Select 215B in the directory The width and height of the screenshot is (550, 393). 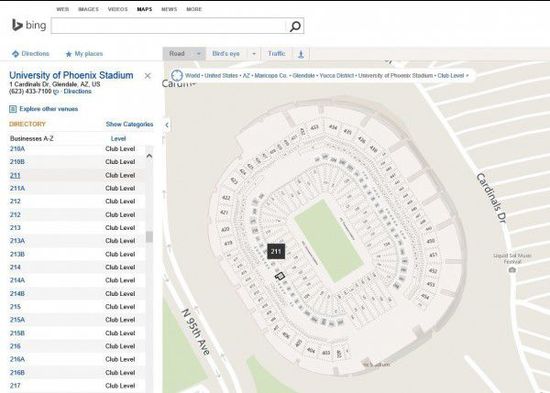click(17, 333)
